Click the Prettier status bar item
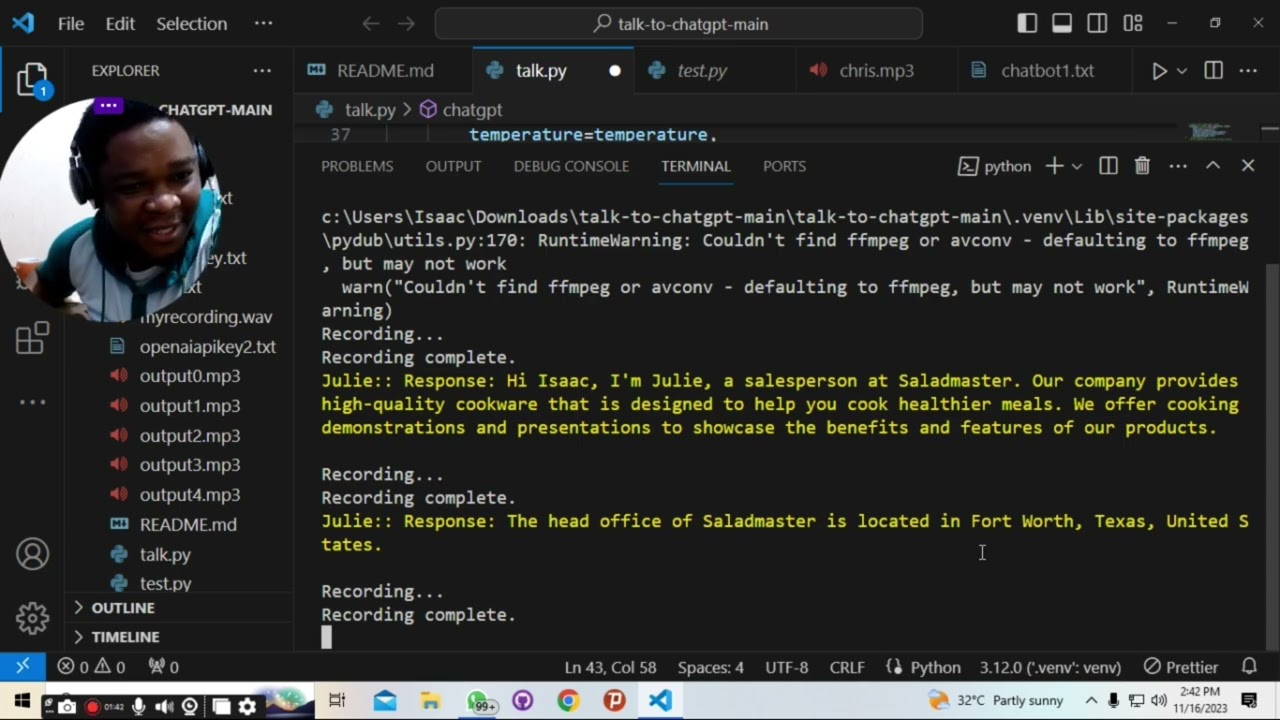1280x720 pixels. tap(1181, 667)
